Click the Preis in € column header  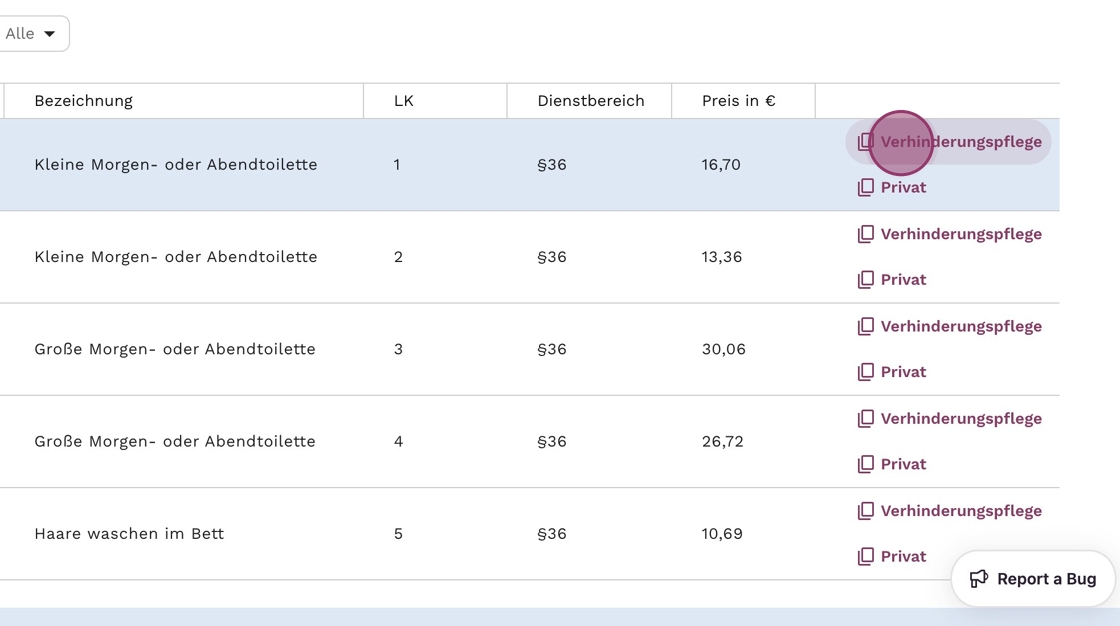(x=738, y=101)
